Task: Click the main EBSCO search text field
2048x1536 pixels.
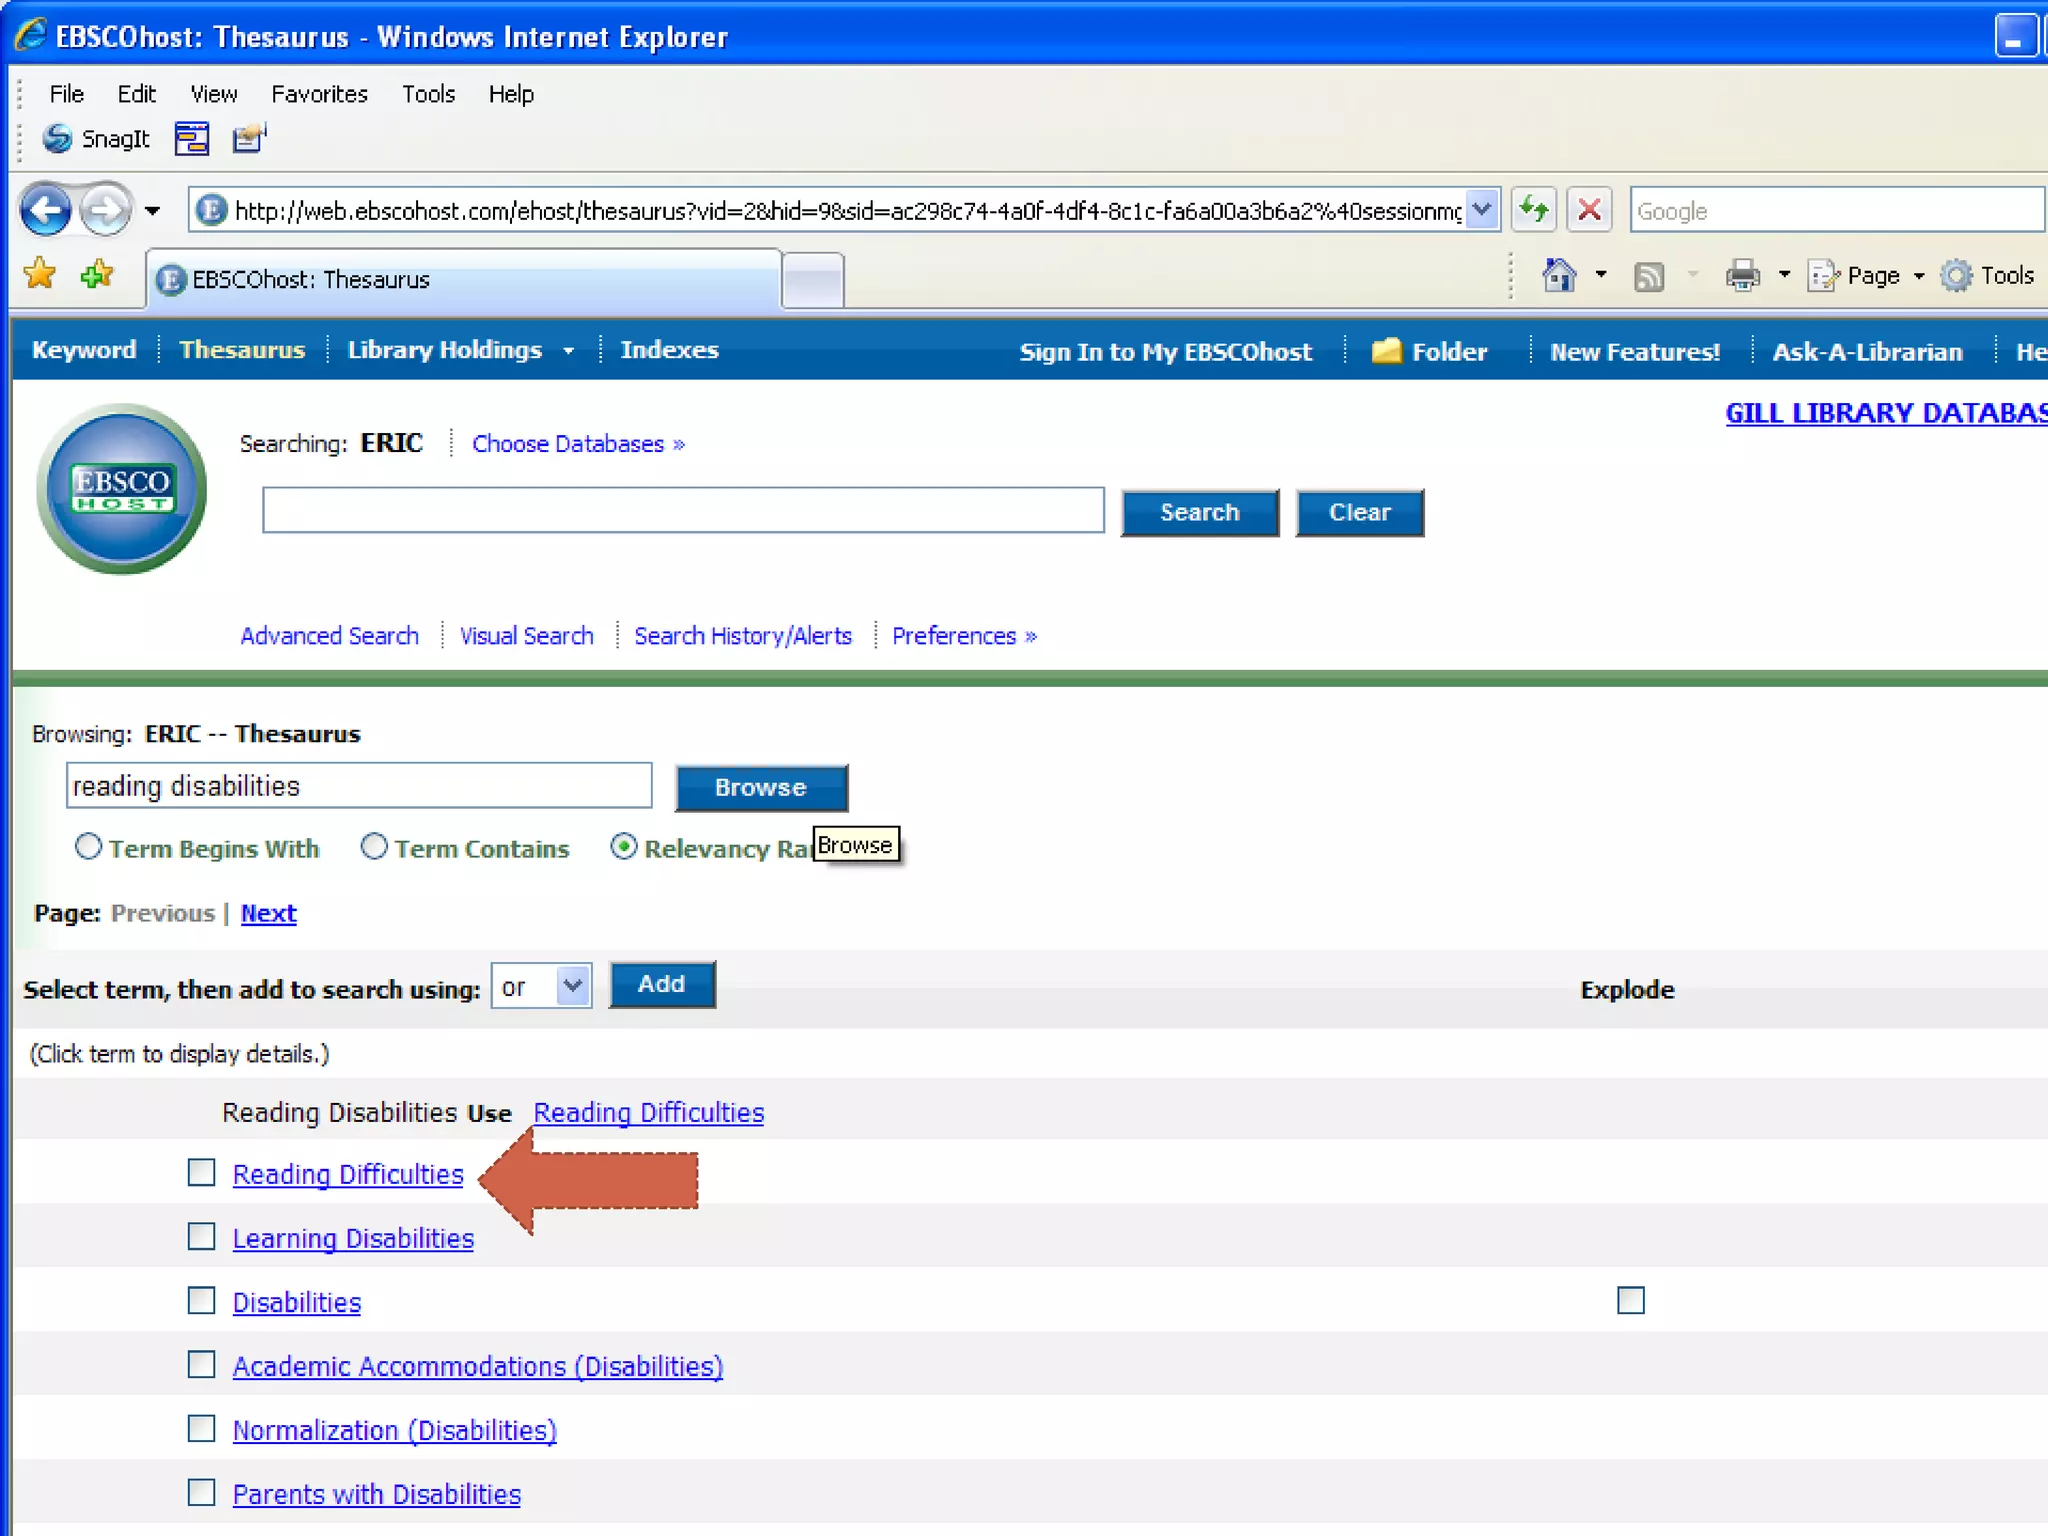Action: coord(683,511)
